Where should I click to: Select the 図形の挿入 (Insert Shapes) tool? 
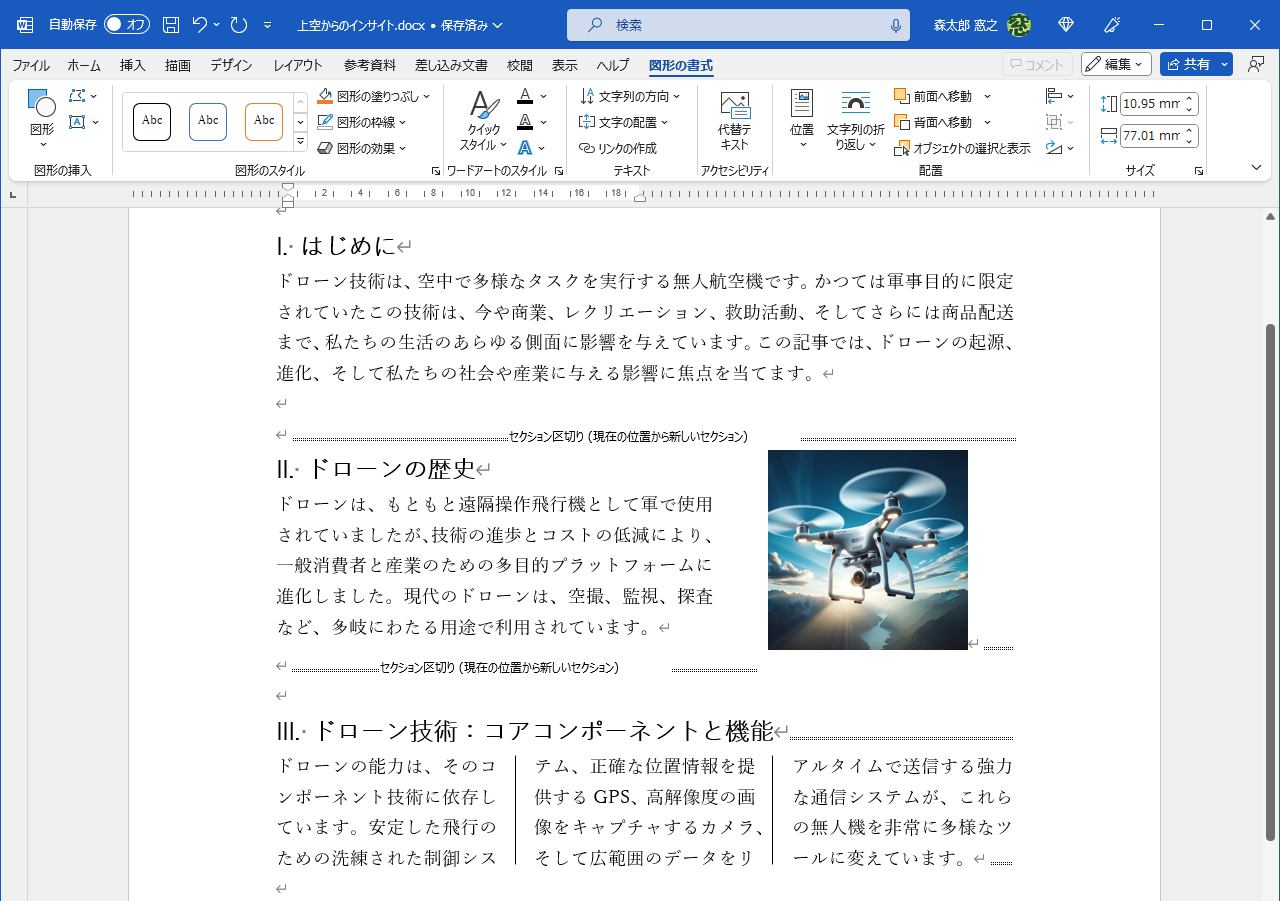tap(40, 119)
